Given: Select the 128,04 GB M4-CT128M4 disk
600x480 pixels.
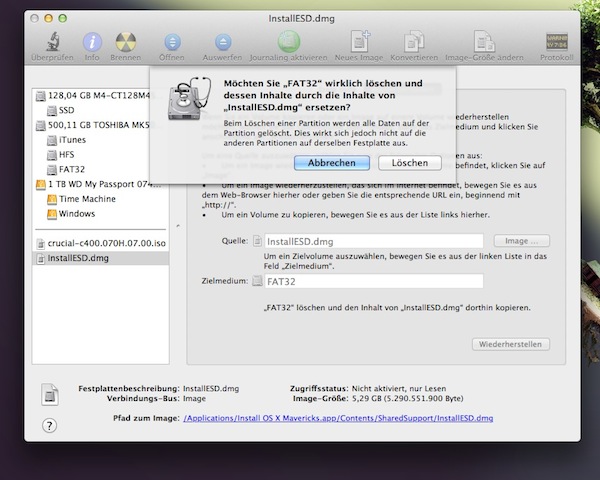Looking at the screenshot, I should coord(99,95).
